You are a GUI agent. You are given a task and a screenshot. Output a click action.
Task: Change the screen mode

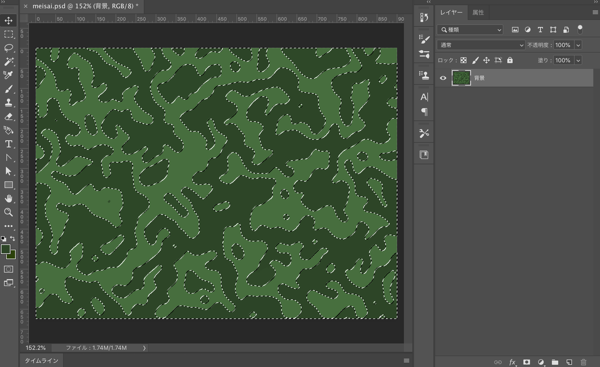(8, 283)
